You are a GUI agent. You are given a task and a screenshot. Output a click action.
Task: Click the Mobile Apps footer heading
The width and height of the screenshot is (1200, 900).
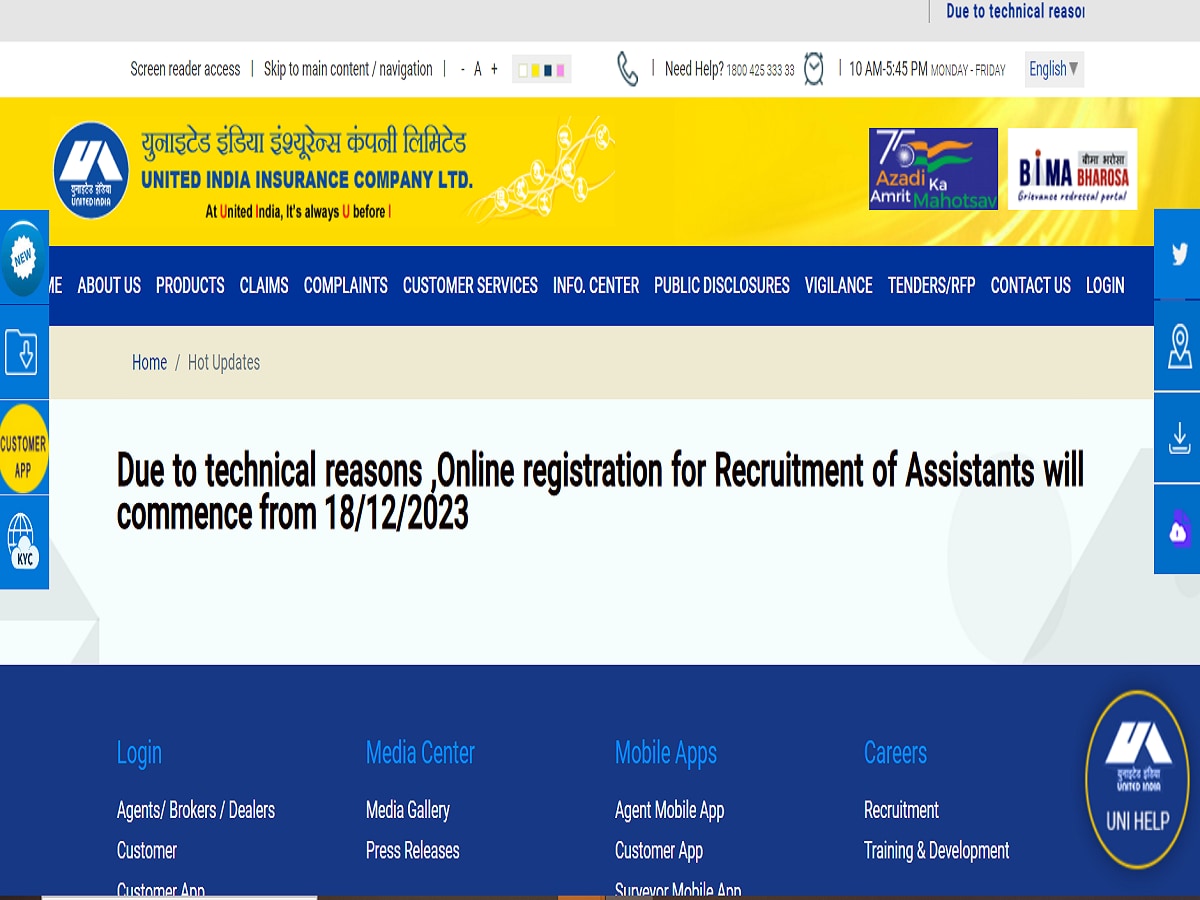tap(666, 753)
